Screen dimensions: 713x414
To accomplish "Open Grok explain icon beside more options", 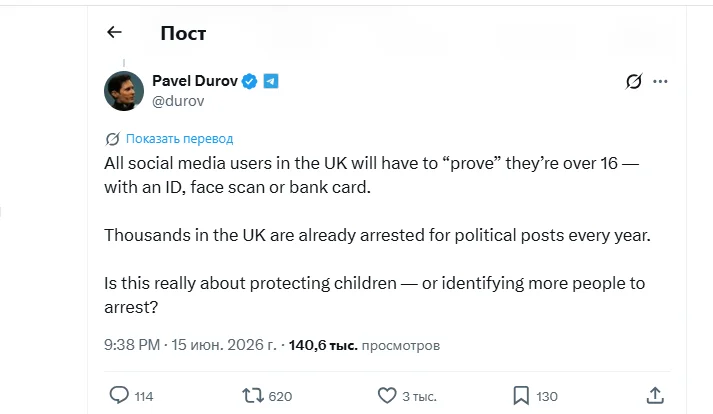I will pyautogui.click(x=634, y=81).
